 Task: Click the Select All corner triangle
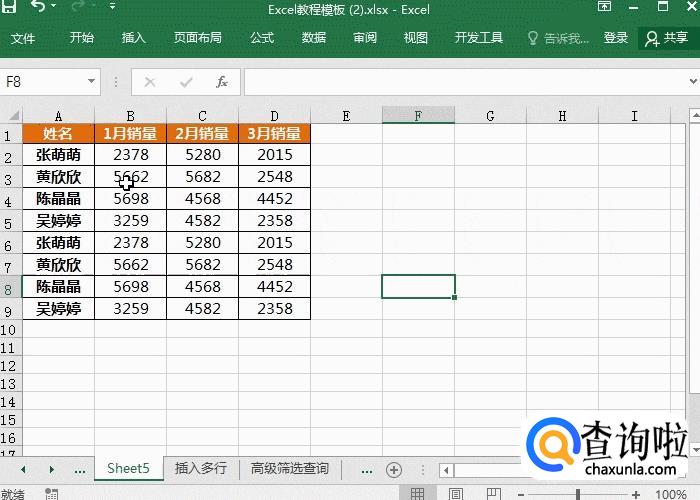pyautogui.click(x=12, y=116)
